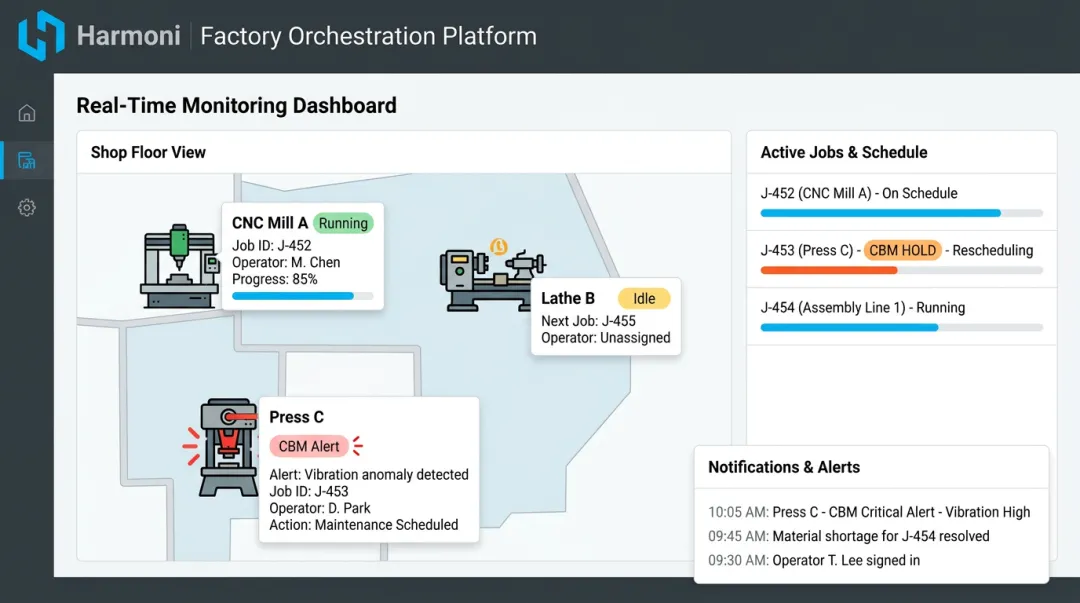Open the 09:30 AM operator signed in notification

[x=814, y=560]
